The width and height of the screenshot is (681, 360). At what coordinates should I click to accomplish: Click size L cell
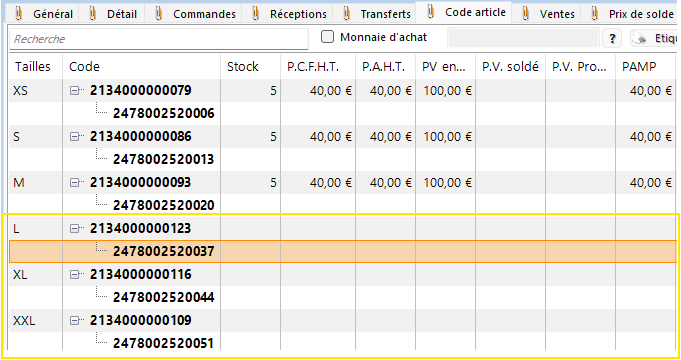(36, 228)
